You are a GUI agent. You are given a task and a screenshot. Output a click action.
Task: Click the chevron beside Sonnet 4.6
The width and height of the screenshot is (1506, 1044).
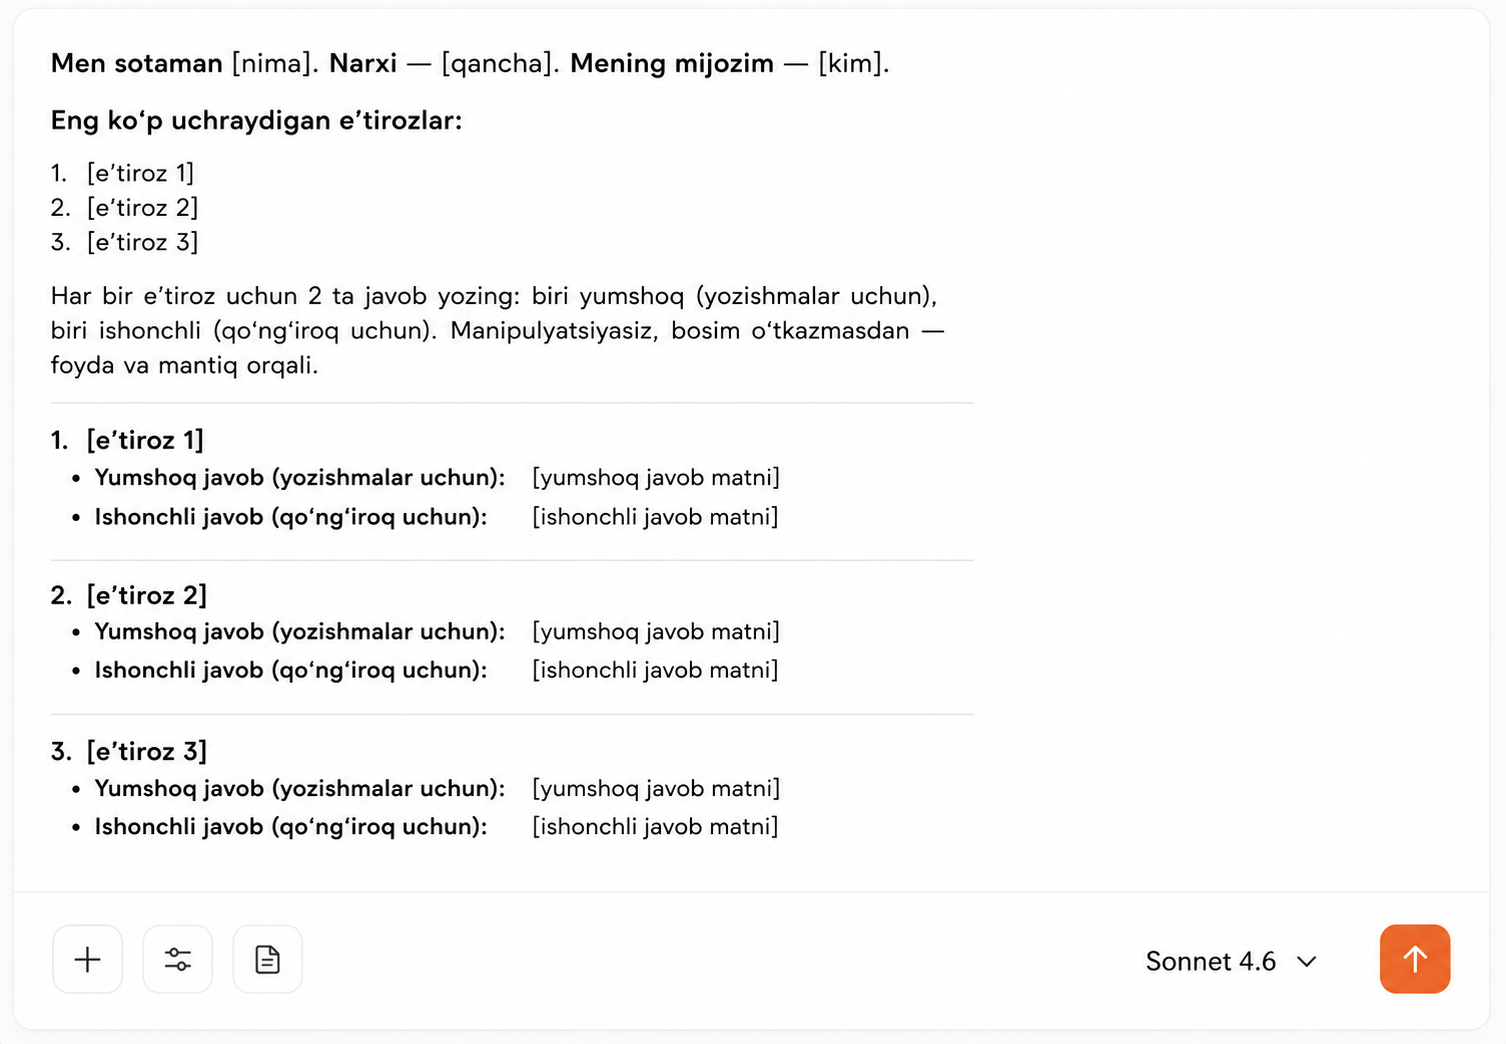click(1306, 961)
